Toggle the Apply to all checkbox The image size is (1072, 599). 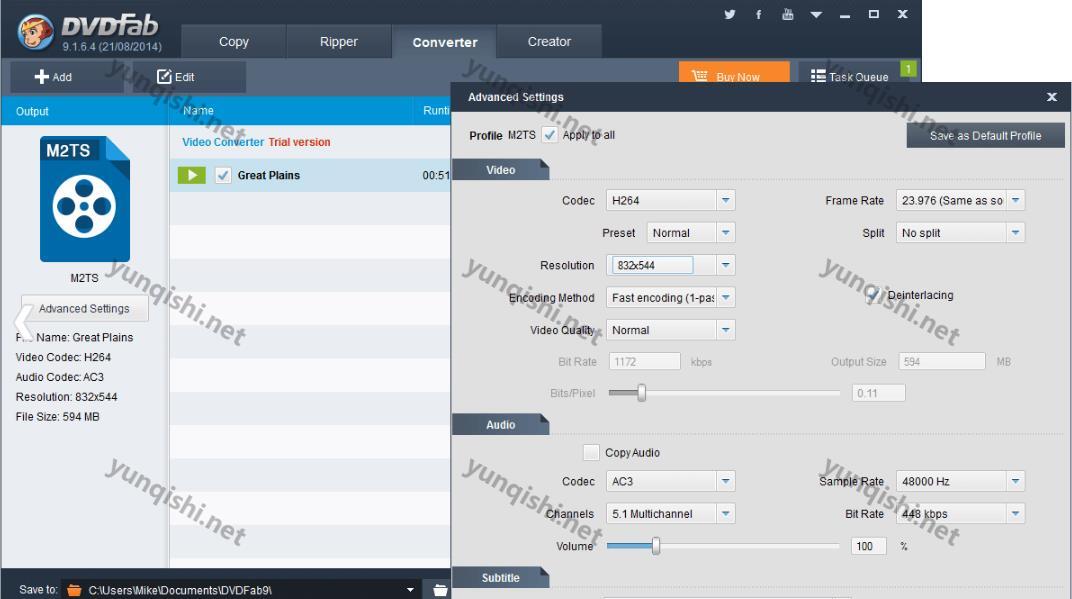click(x=550, y=135)
